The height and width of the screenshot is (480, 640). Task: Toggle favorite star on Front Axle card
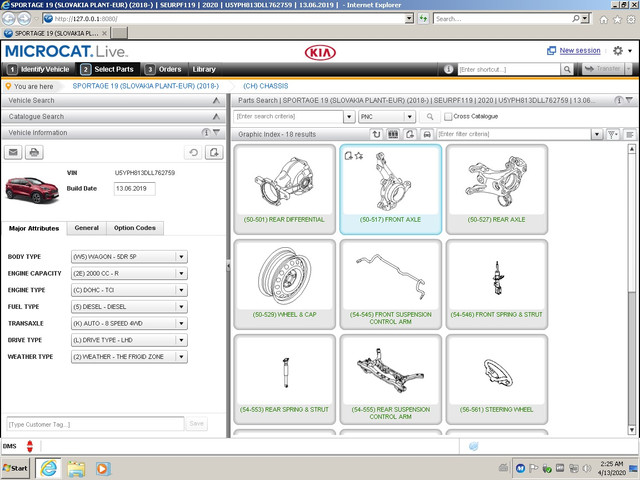click(359, 156)
